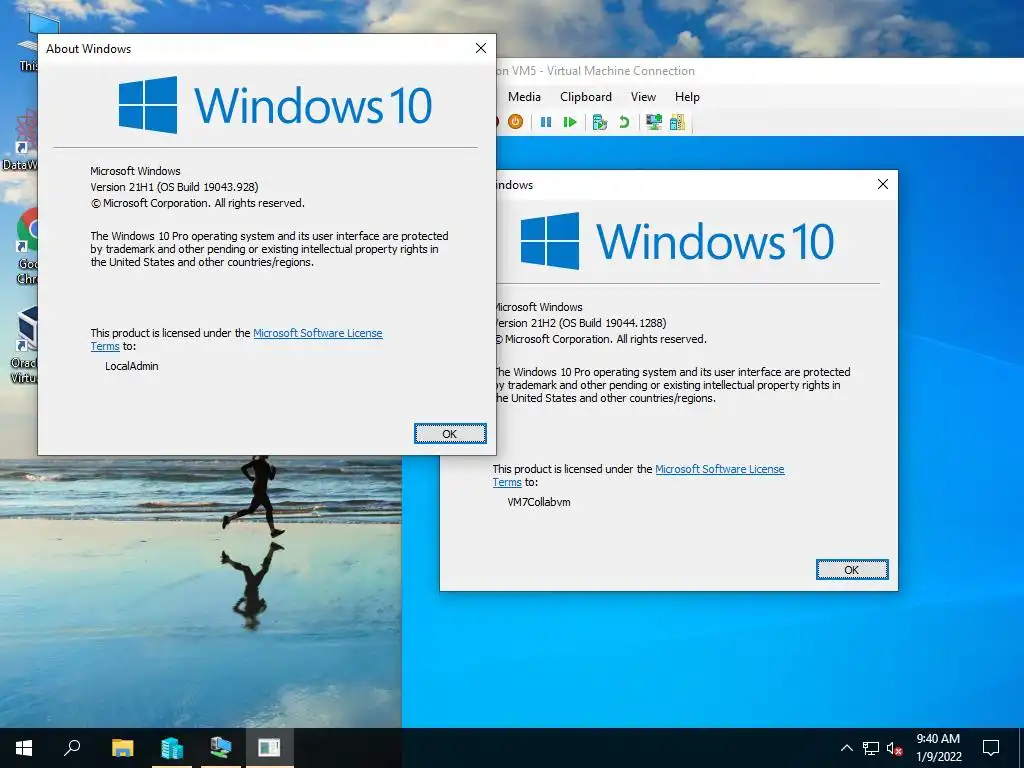Screen dimensions: 1024x768
Task: Create a checkpoint using the Checkpoint toolbar icon
Action: [x=600, y=122]
